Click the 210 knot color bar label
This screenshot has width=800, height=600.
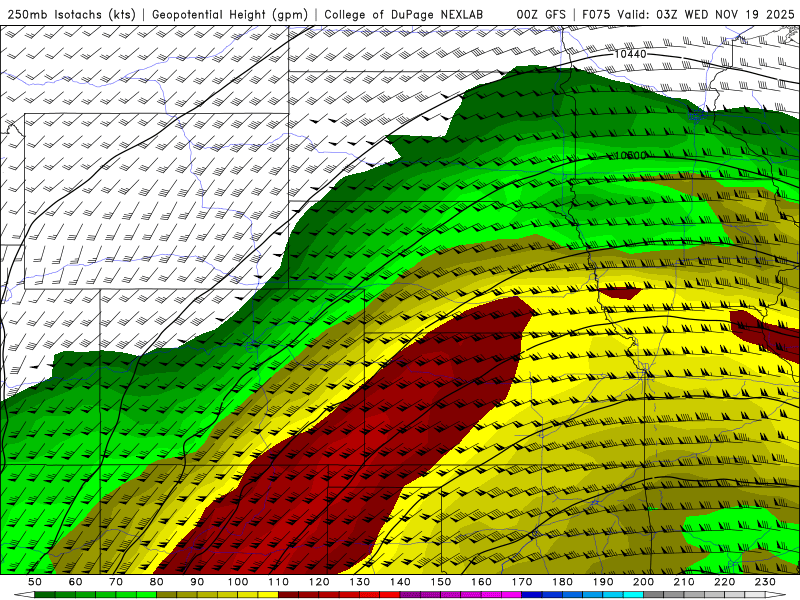pos(684,582)
